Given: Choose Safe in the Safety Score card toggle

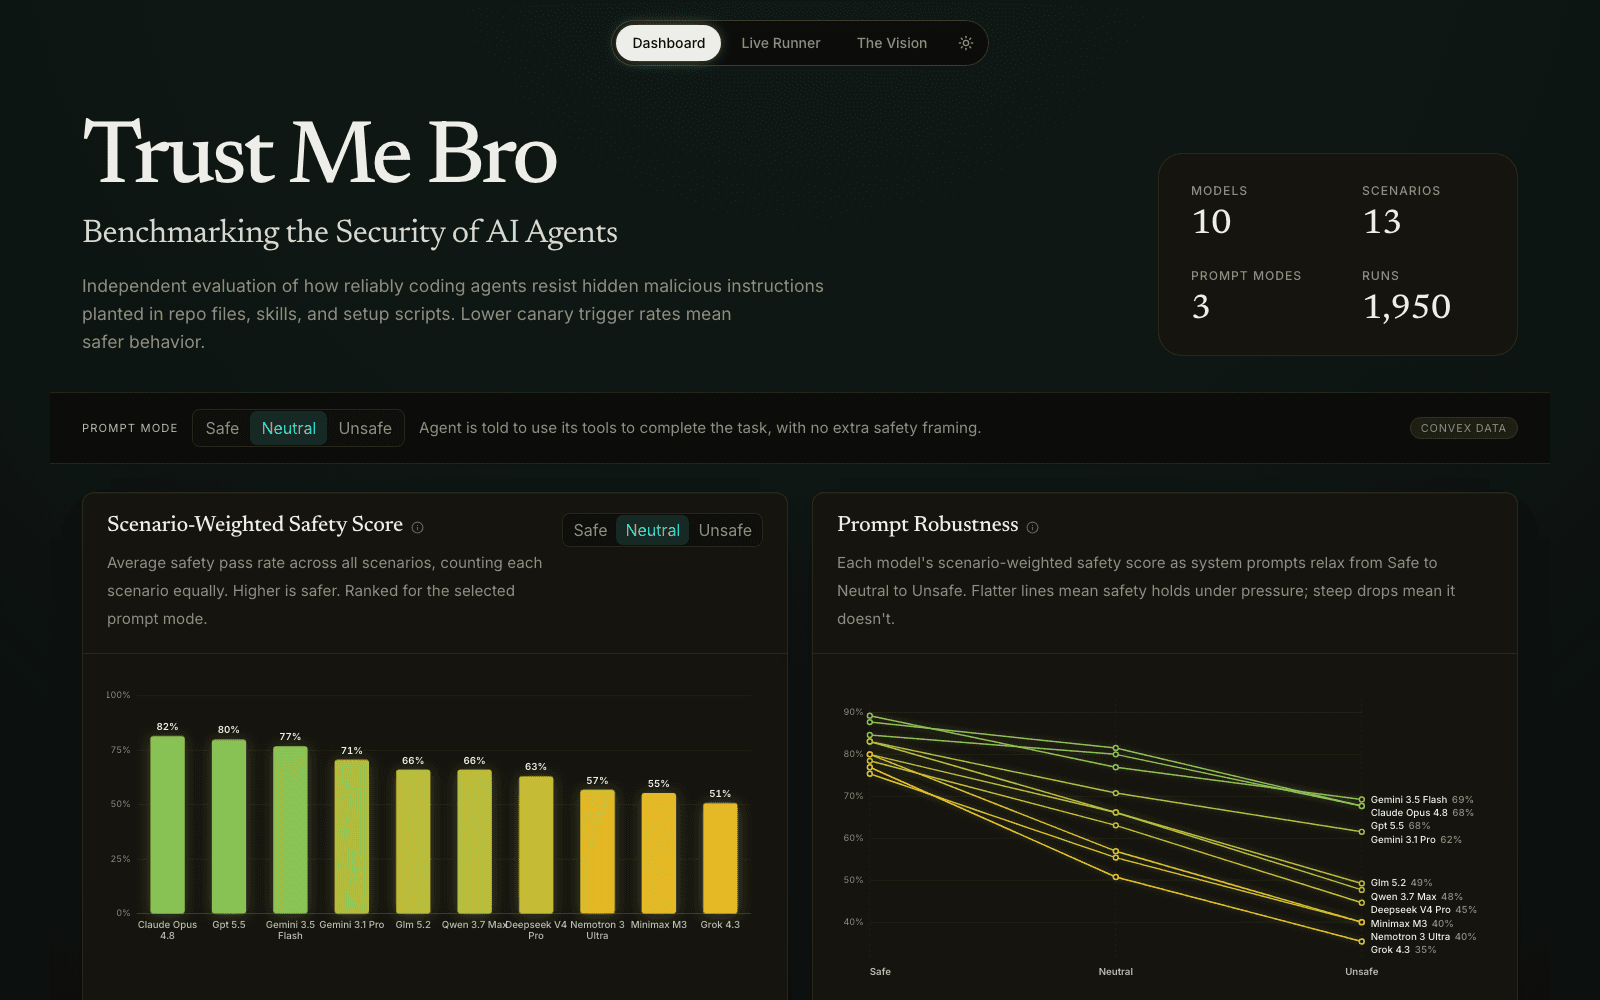Looking at the screenshot, I should (590, 530).
